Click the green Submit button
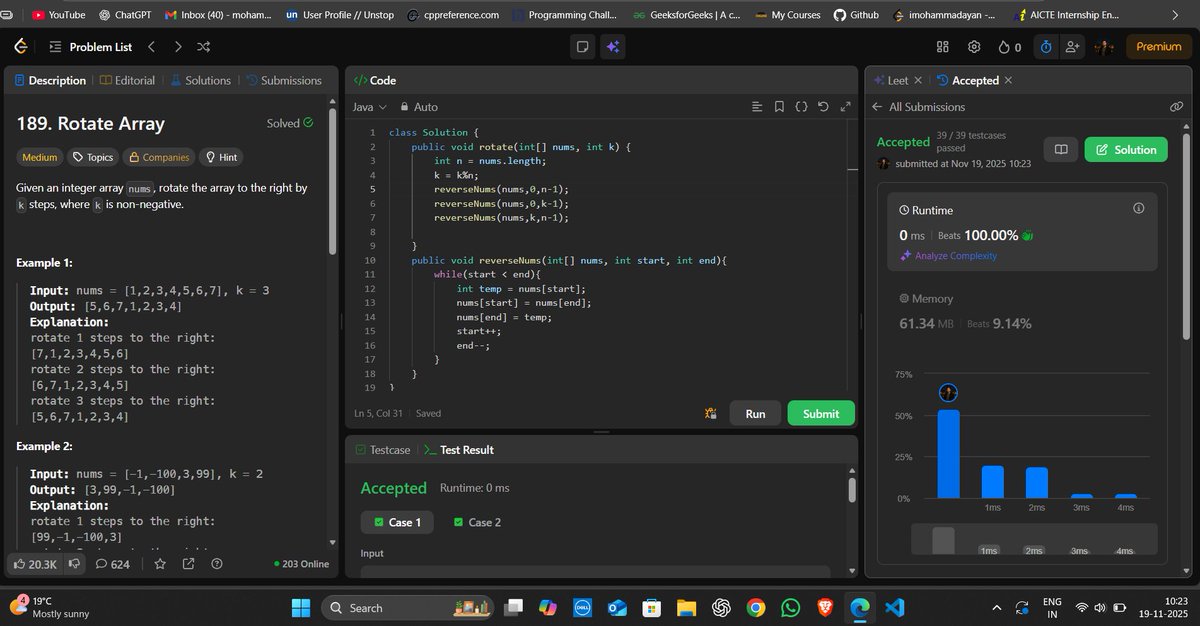Viewport: 1200px width, 626px height. 821,413
